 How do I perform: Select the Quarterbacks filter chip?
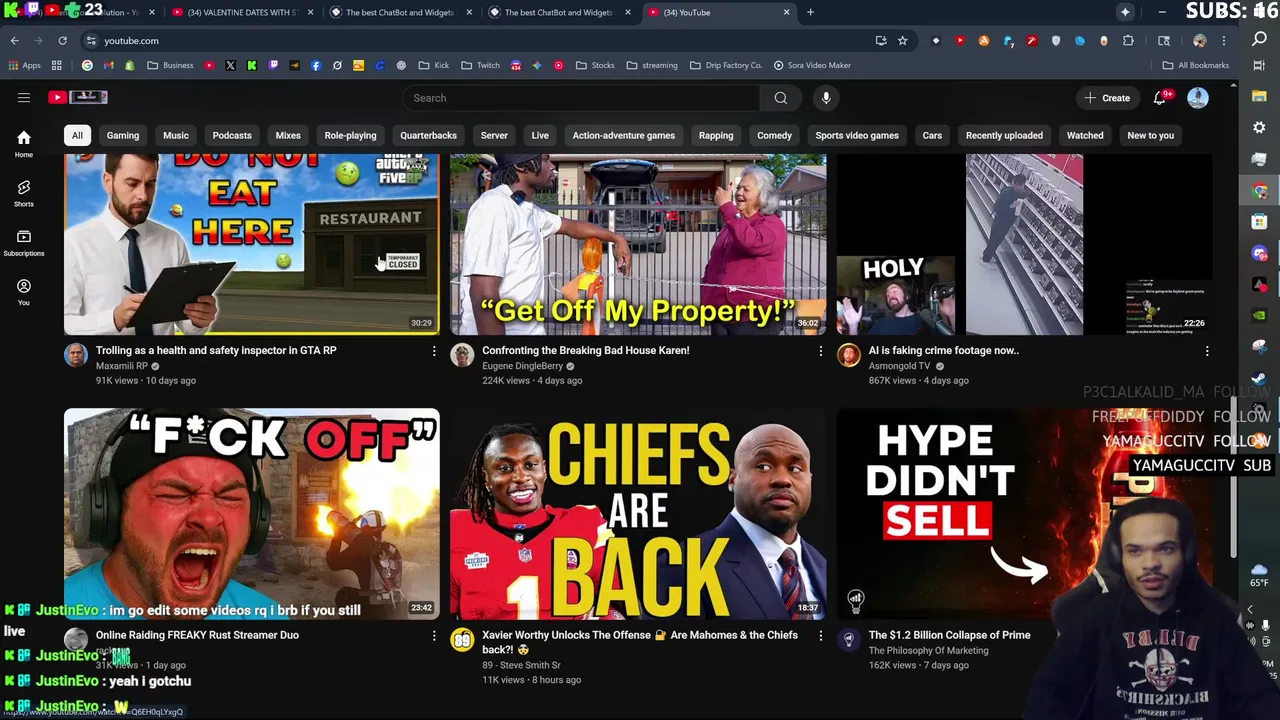[428, 135]
